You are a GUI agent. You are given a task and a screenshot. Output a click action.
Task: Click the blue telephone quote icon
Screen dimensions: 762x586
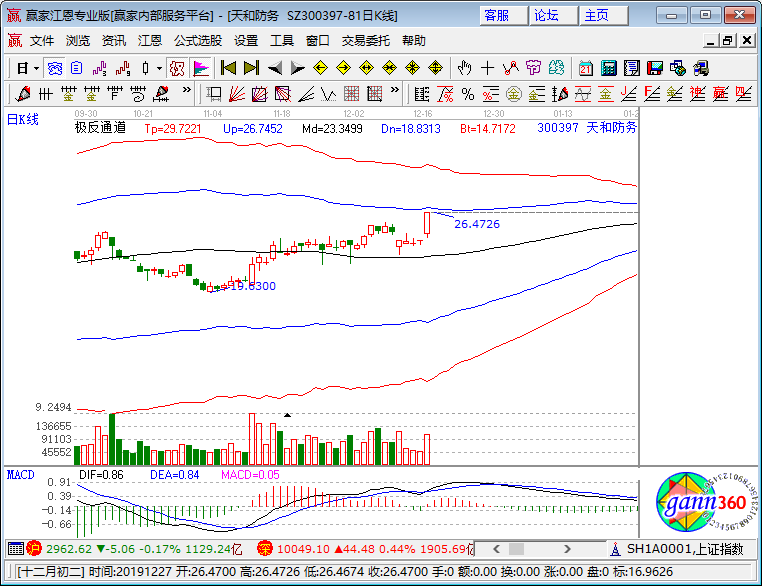click(54, 69)
